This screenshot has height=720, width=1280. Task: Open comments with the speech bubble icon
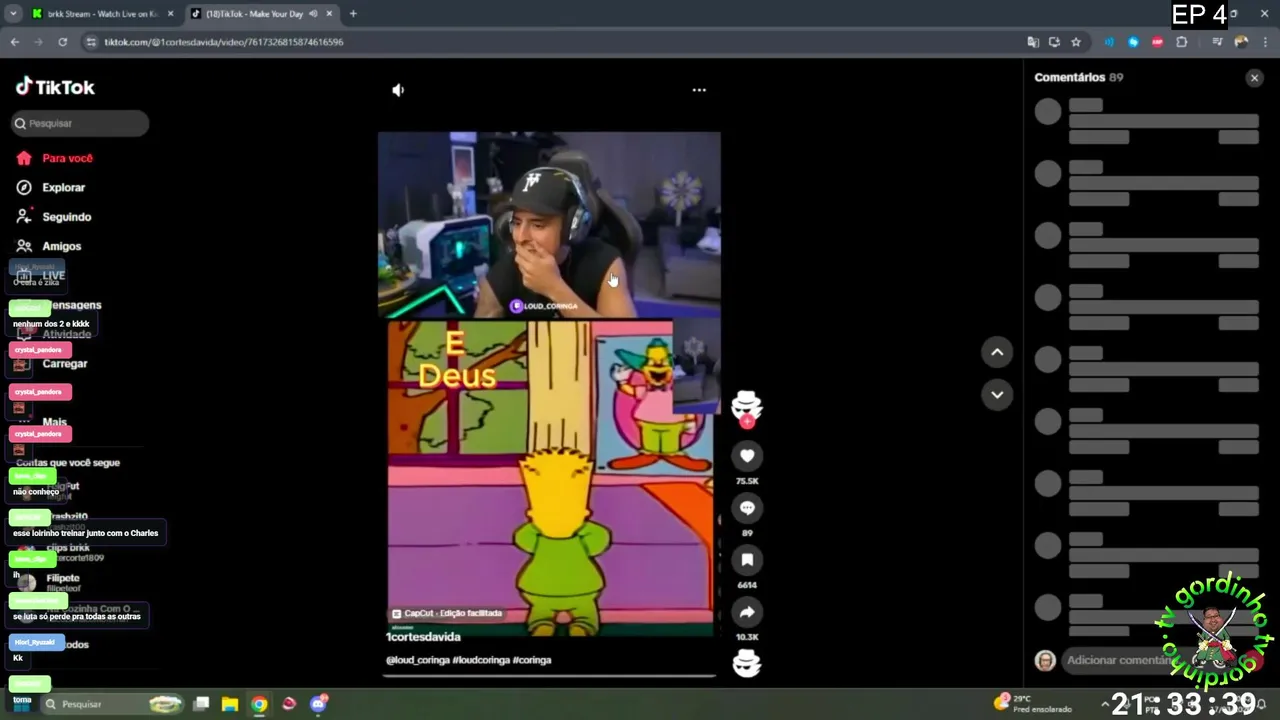pyautogui.click(x=747, y=508)
